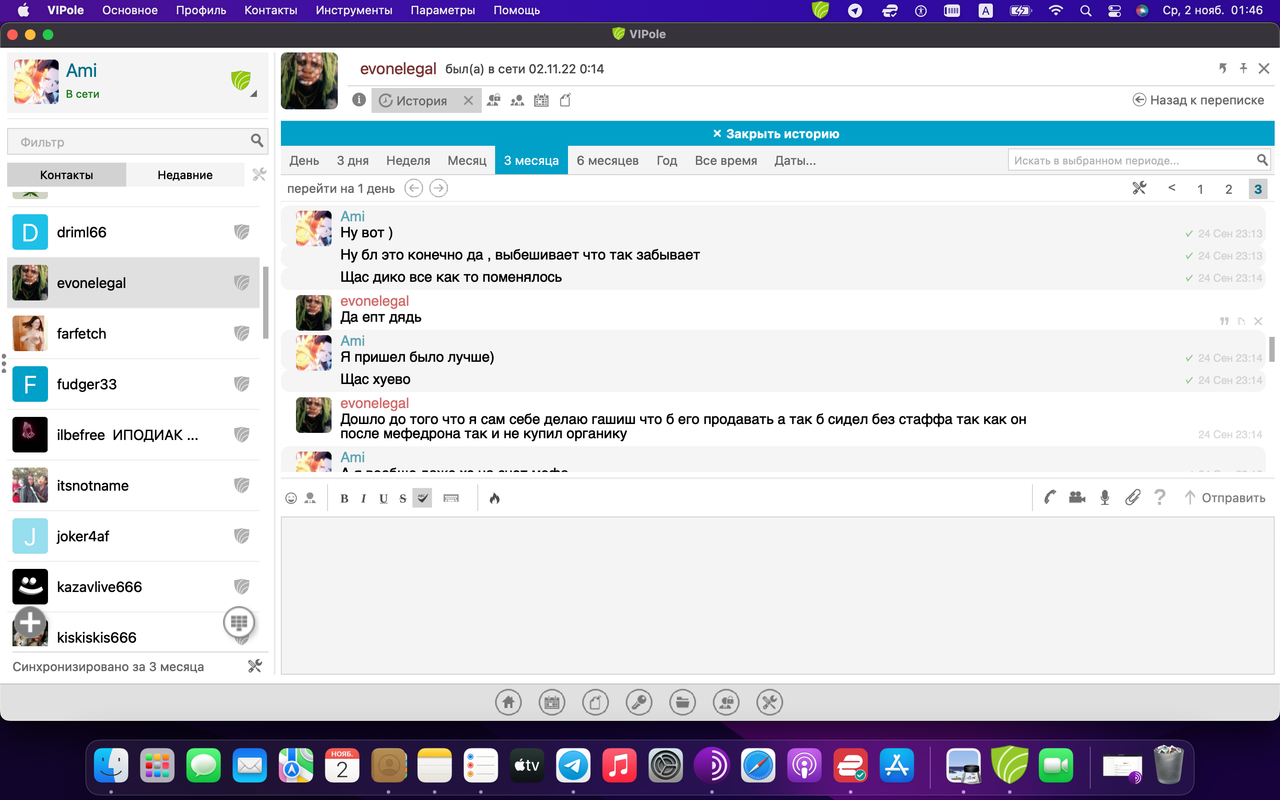This screenshot has height=800, width=1280.
Task: Select the 3 дня period tab
Action: click(352, 160)
